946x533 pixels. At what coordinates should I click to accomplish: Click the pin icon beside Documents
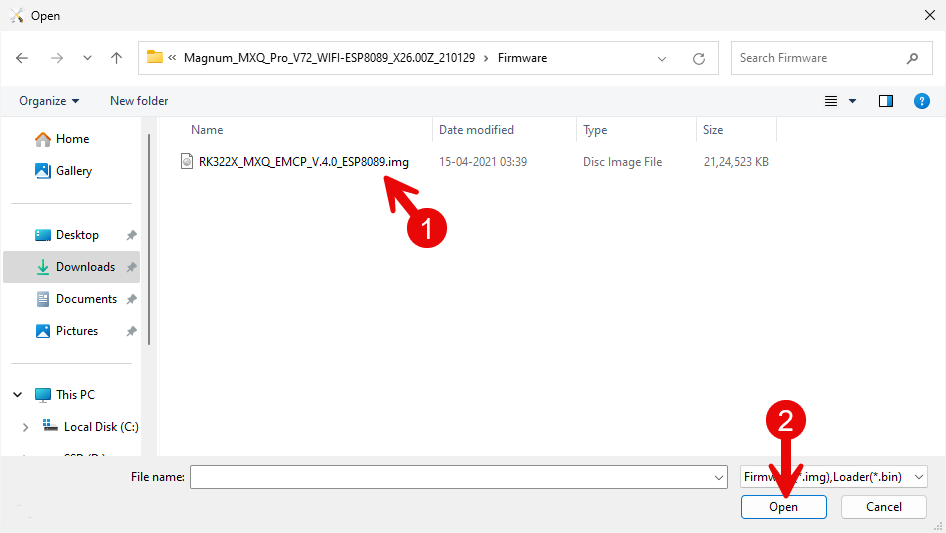click(131, 299)
